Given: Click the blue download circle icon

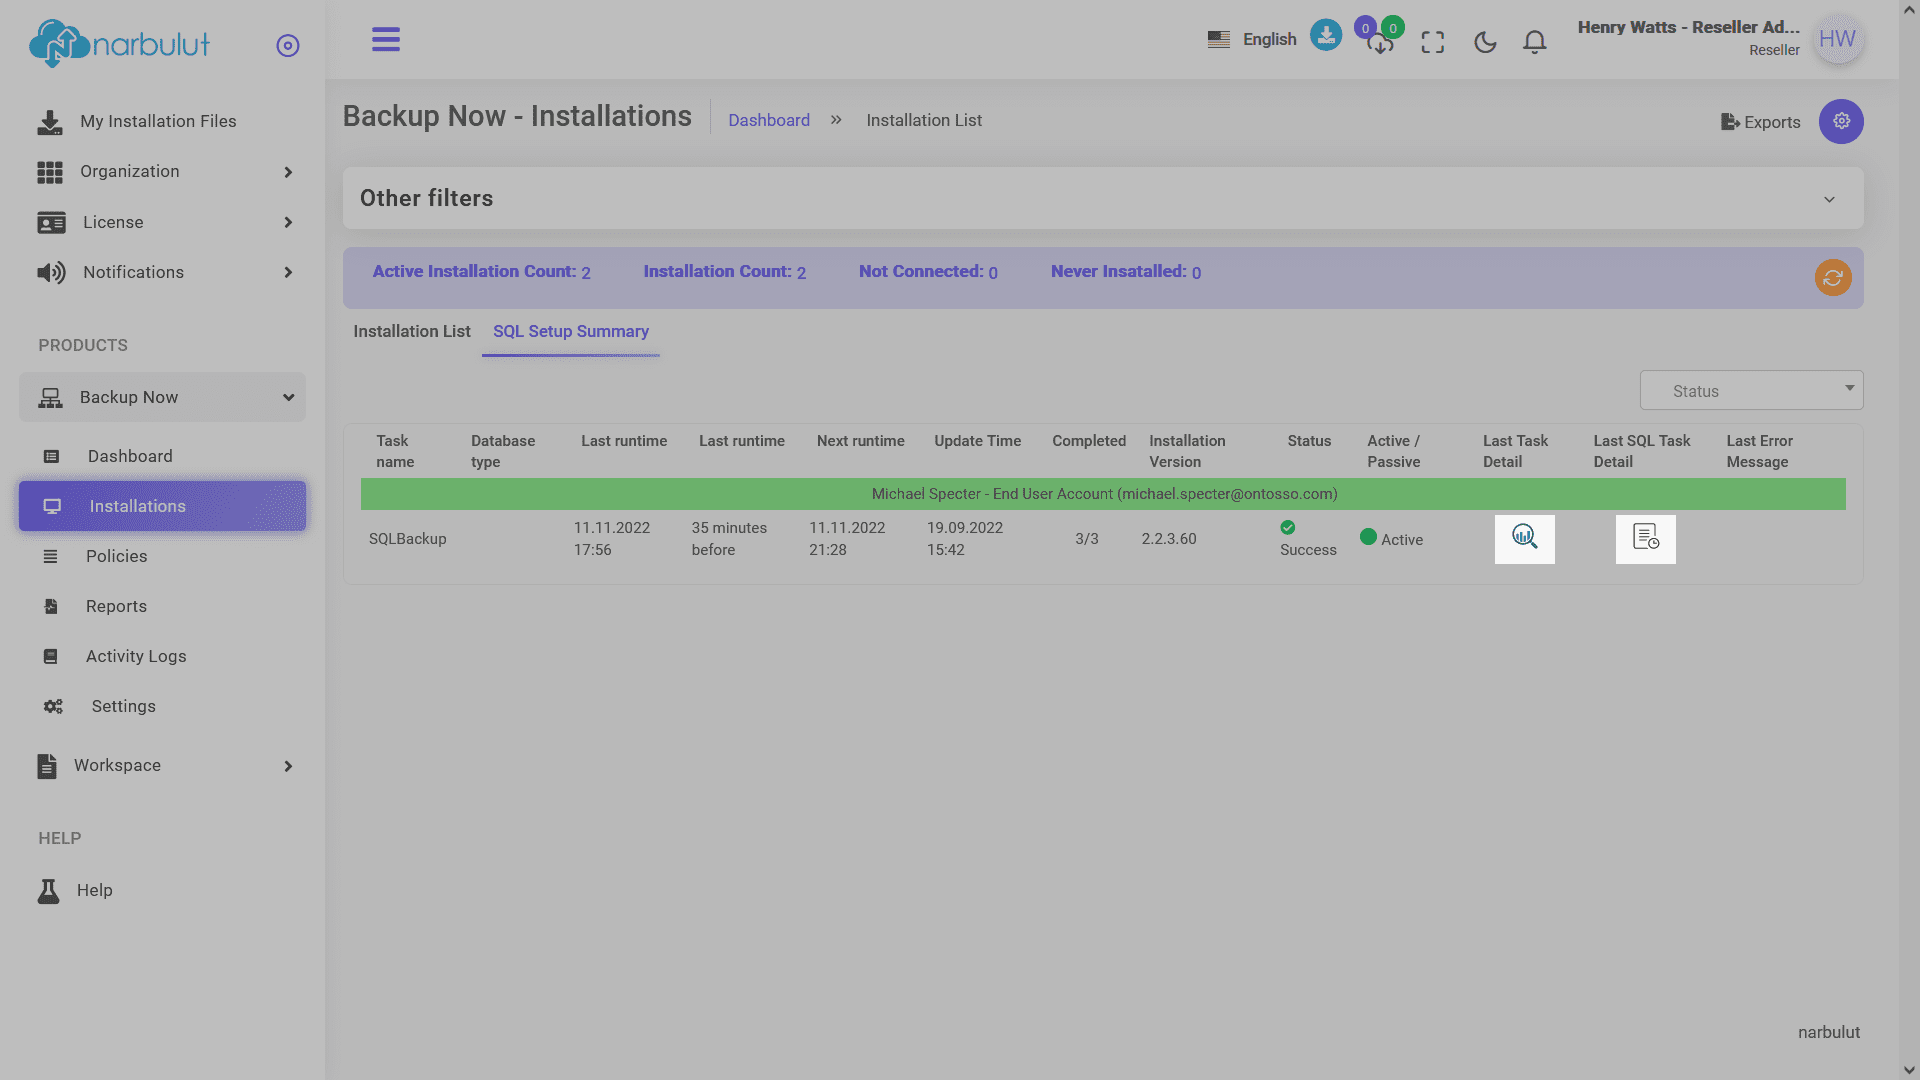Looking at the screenshot, I should [1326, 35].
